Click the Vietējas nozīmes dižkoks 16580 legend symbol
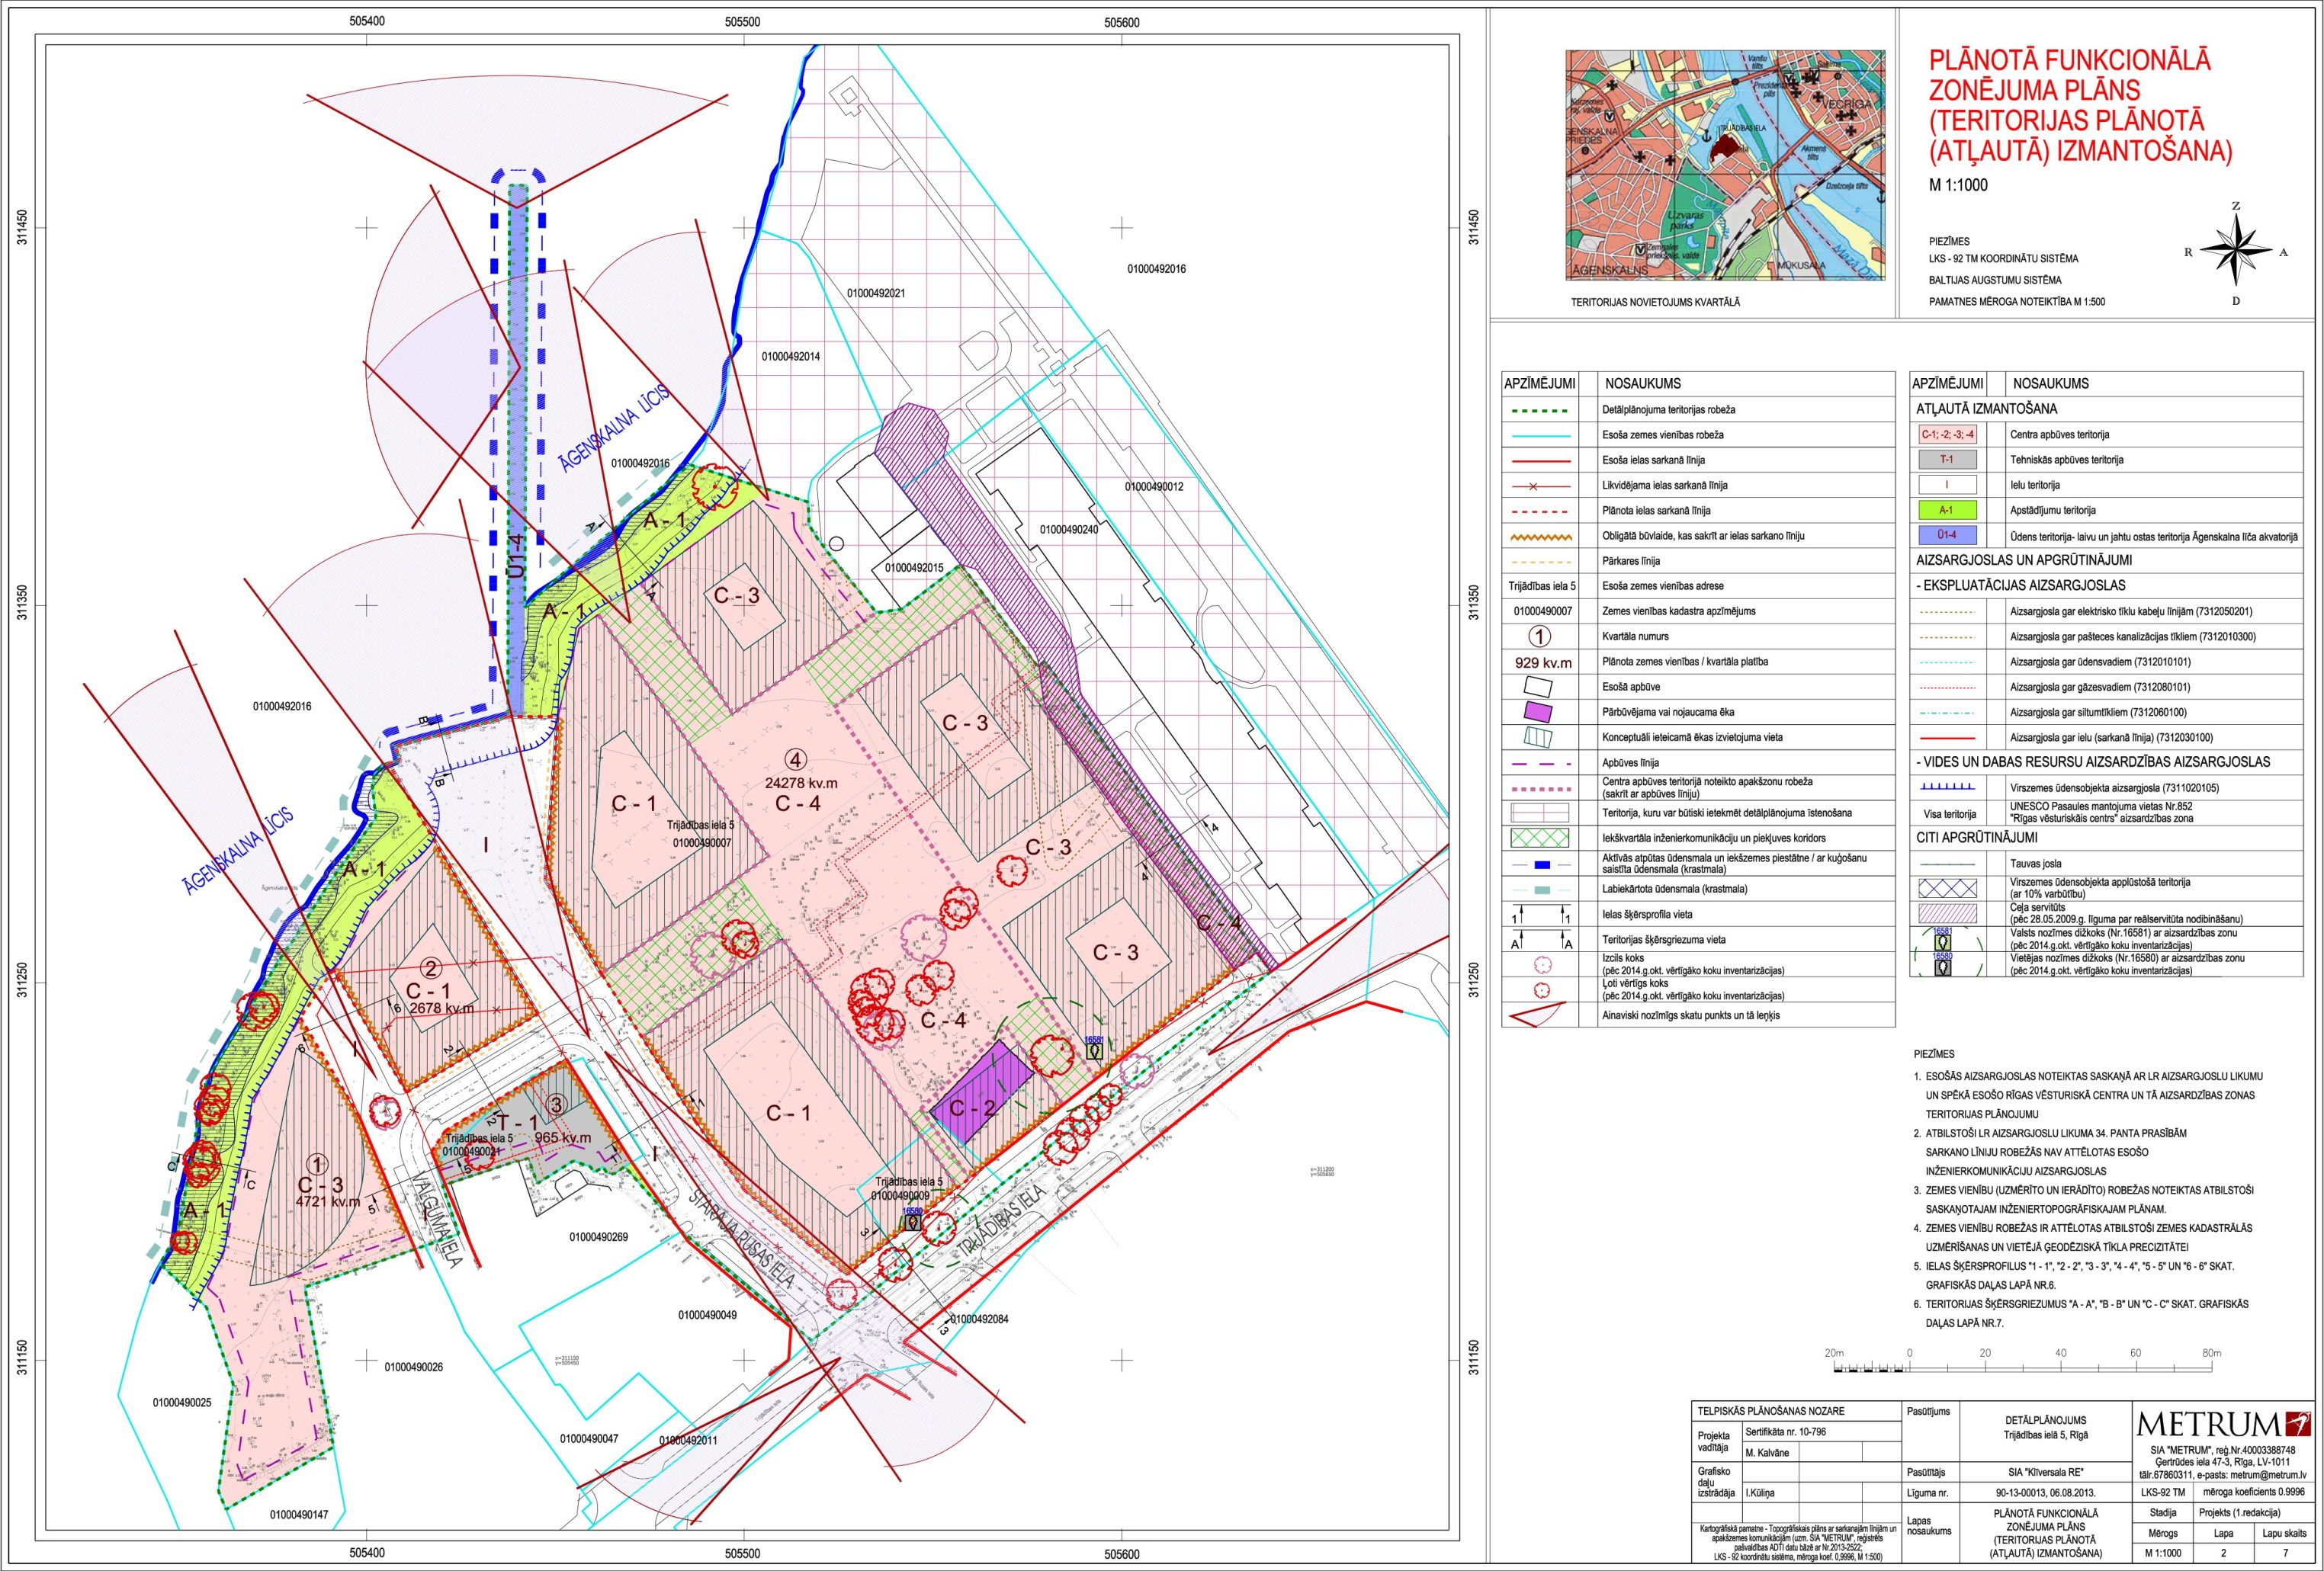The width and height of the screenshot is (2324, 1571). [x=1943, y=964]
